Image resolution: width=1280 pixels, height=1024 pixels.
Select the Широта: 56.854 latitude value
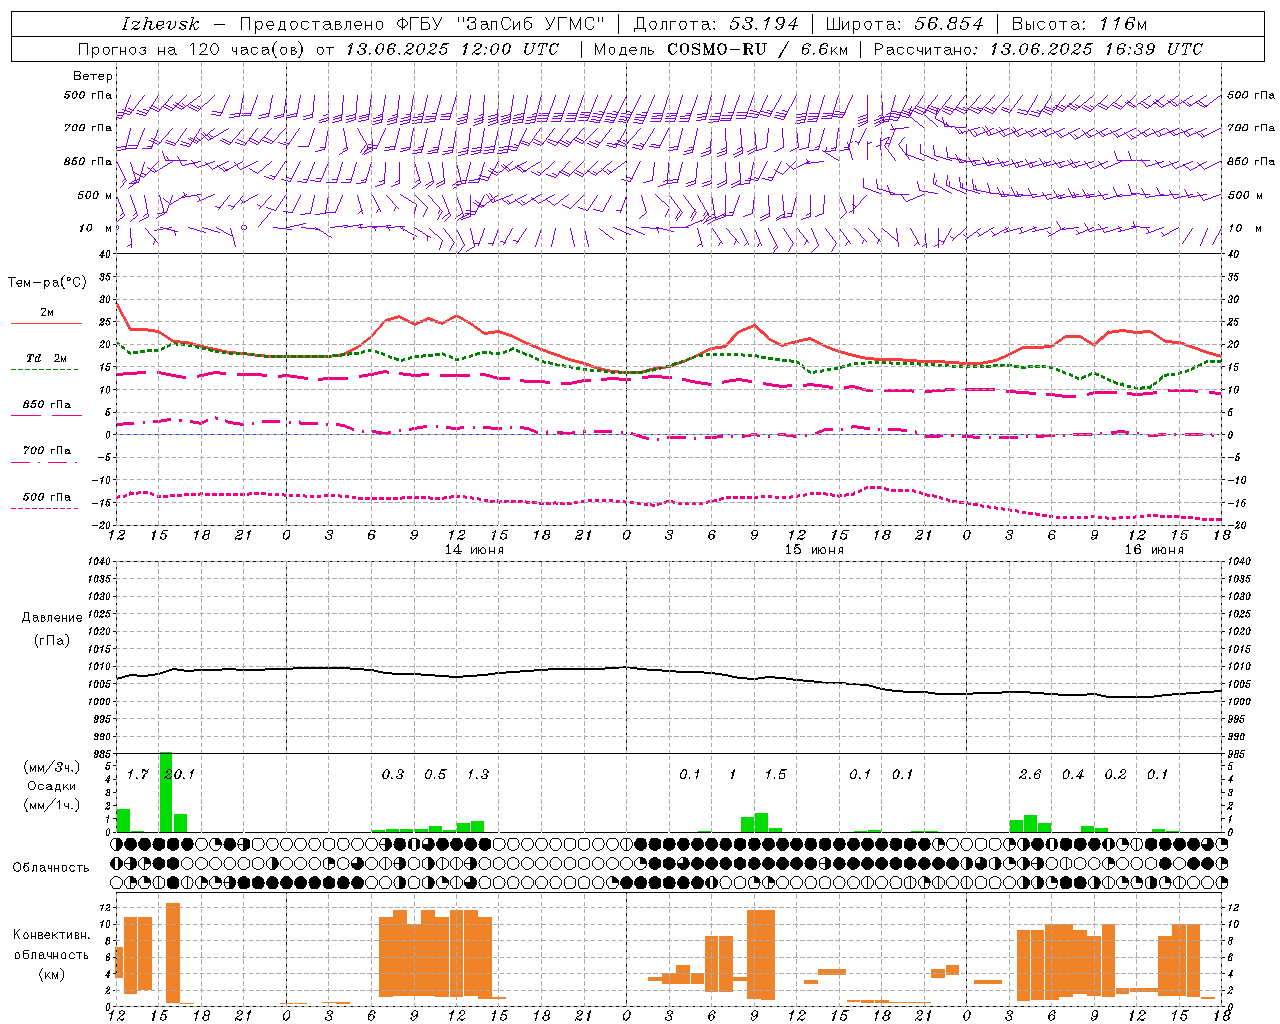pos(904,24)
